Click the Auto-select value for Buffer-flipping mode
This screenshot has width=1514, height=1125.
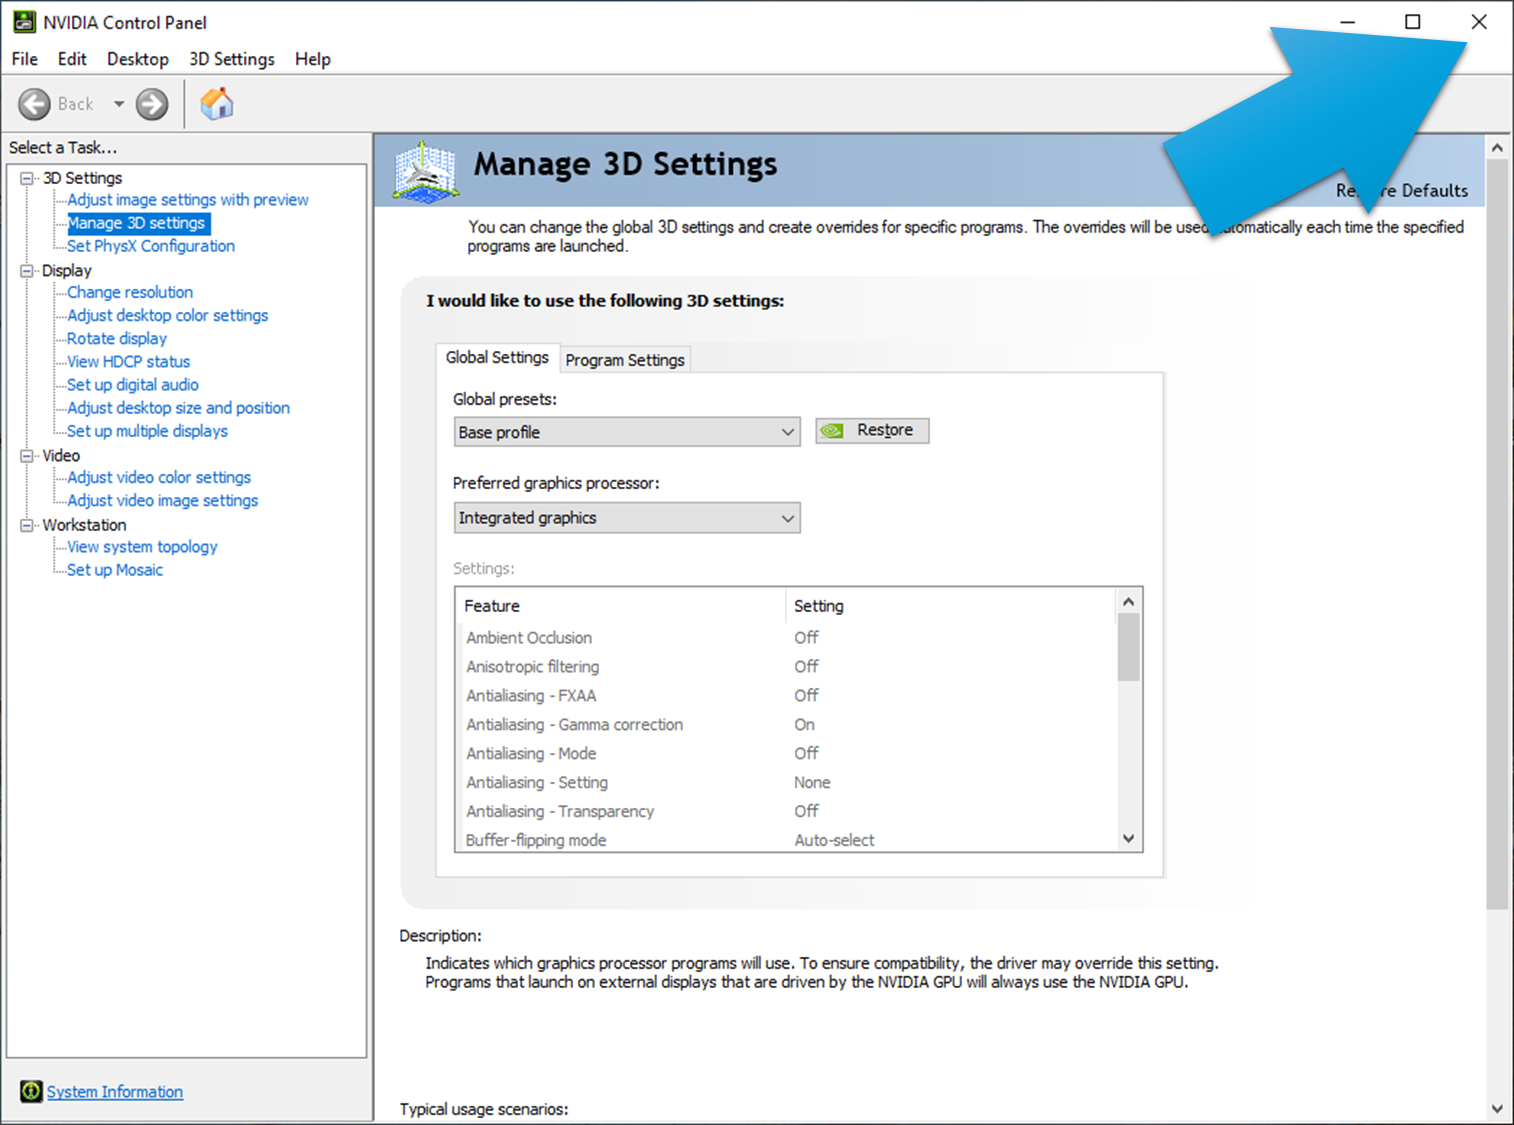point(835,841)
